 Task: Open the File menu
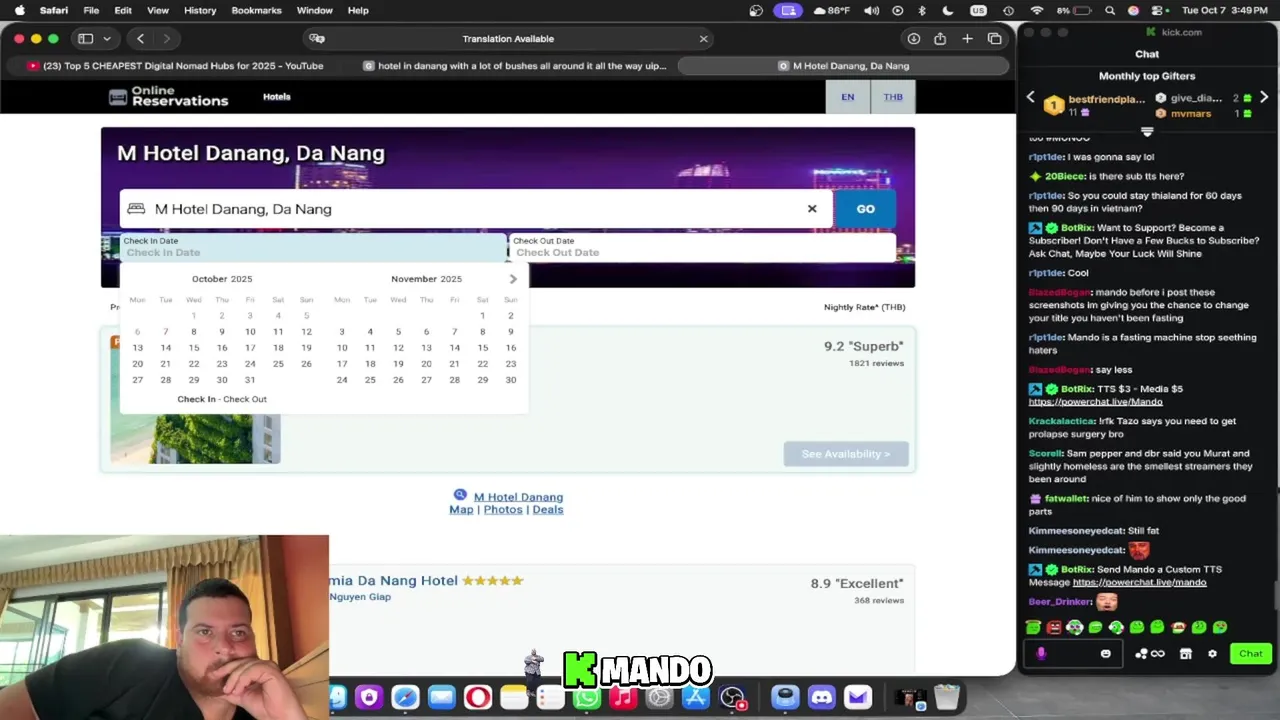(x=91, y=10)
